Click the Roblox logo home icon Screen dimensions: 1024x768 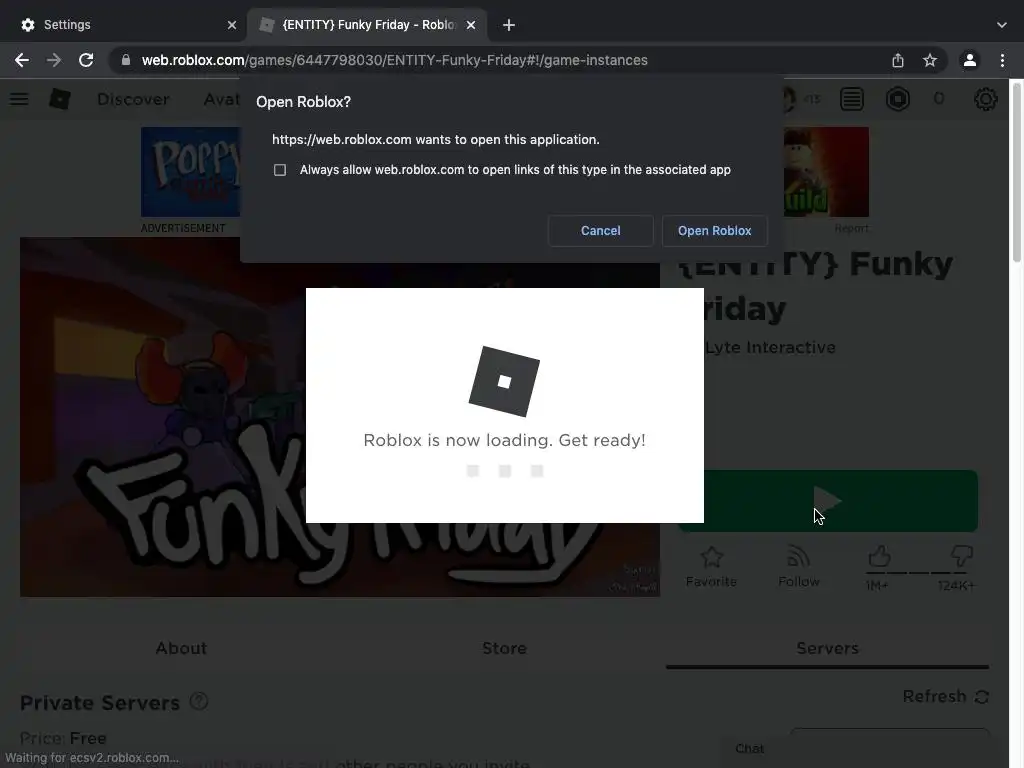[x=59, y=99]
